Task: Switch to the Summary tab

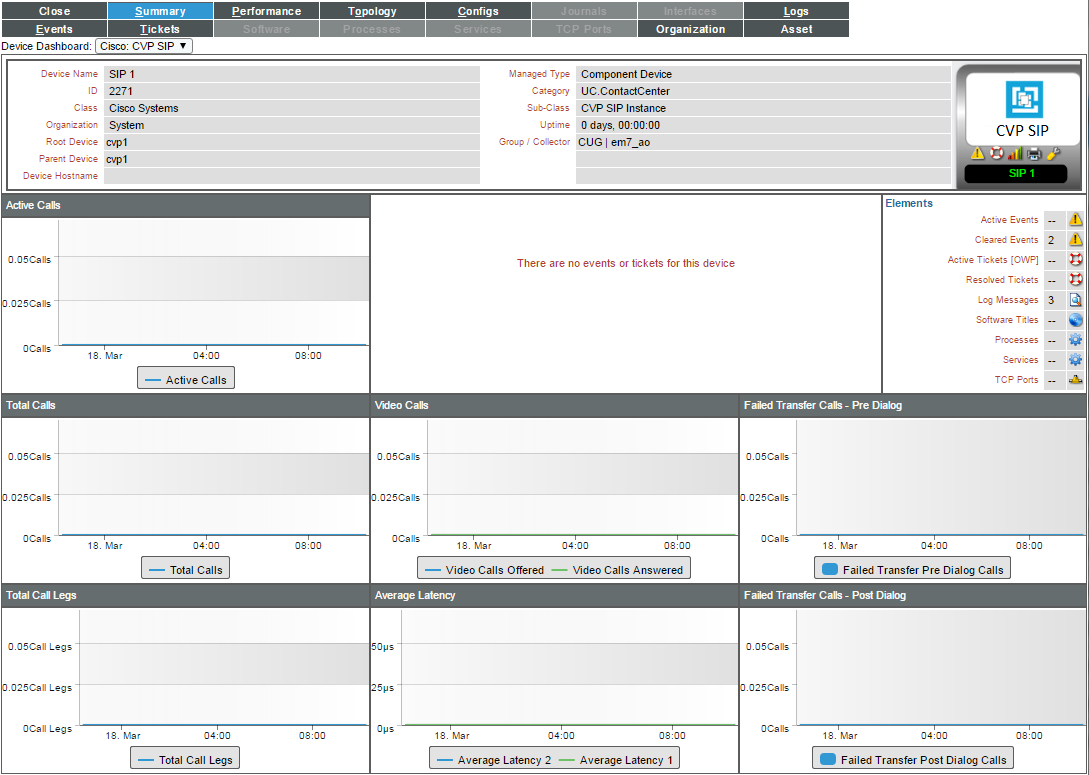Action: [x=160, y=11]
